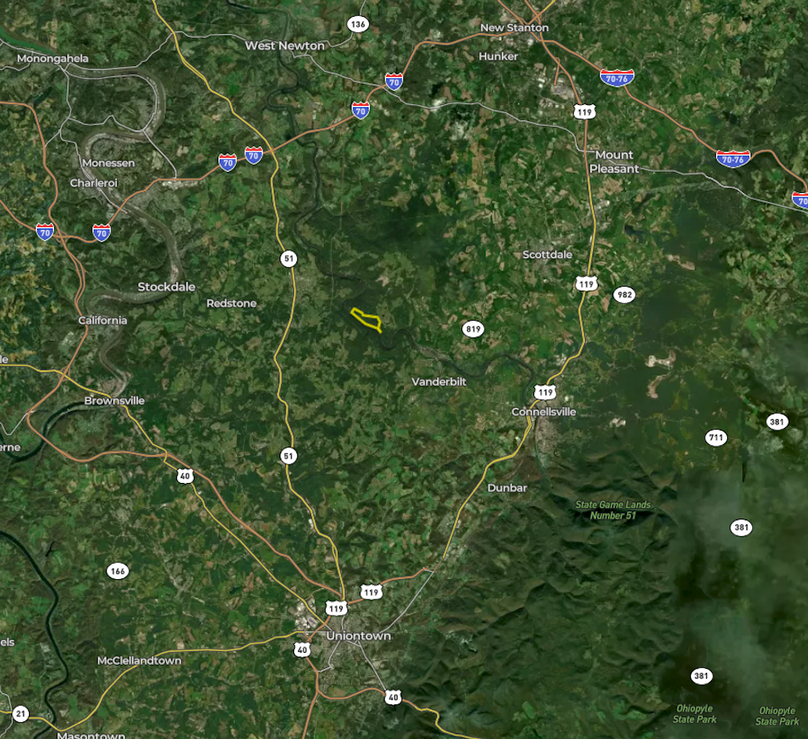Select the yellow outlined parcel boundary
This screenshot has width=808, height=739.
click(x=366, y=320)
